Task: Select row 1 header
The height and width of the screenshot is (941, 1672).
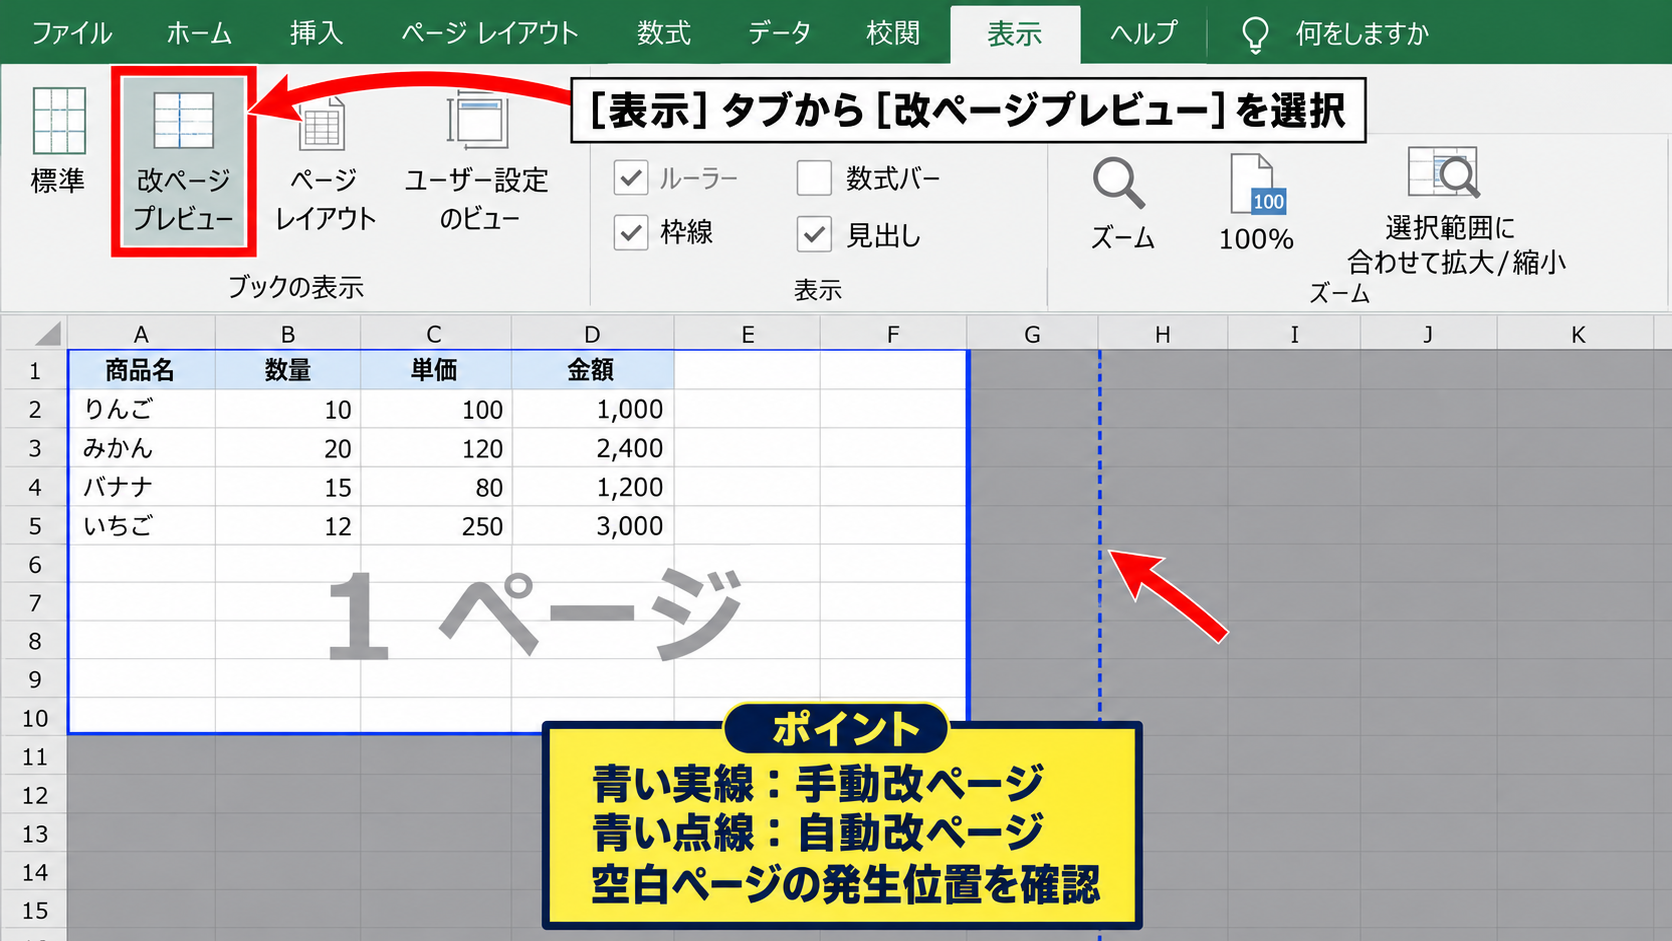Action: [34, 371]
